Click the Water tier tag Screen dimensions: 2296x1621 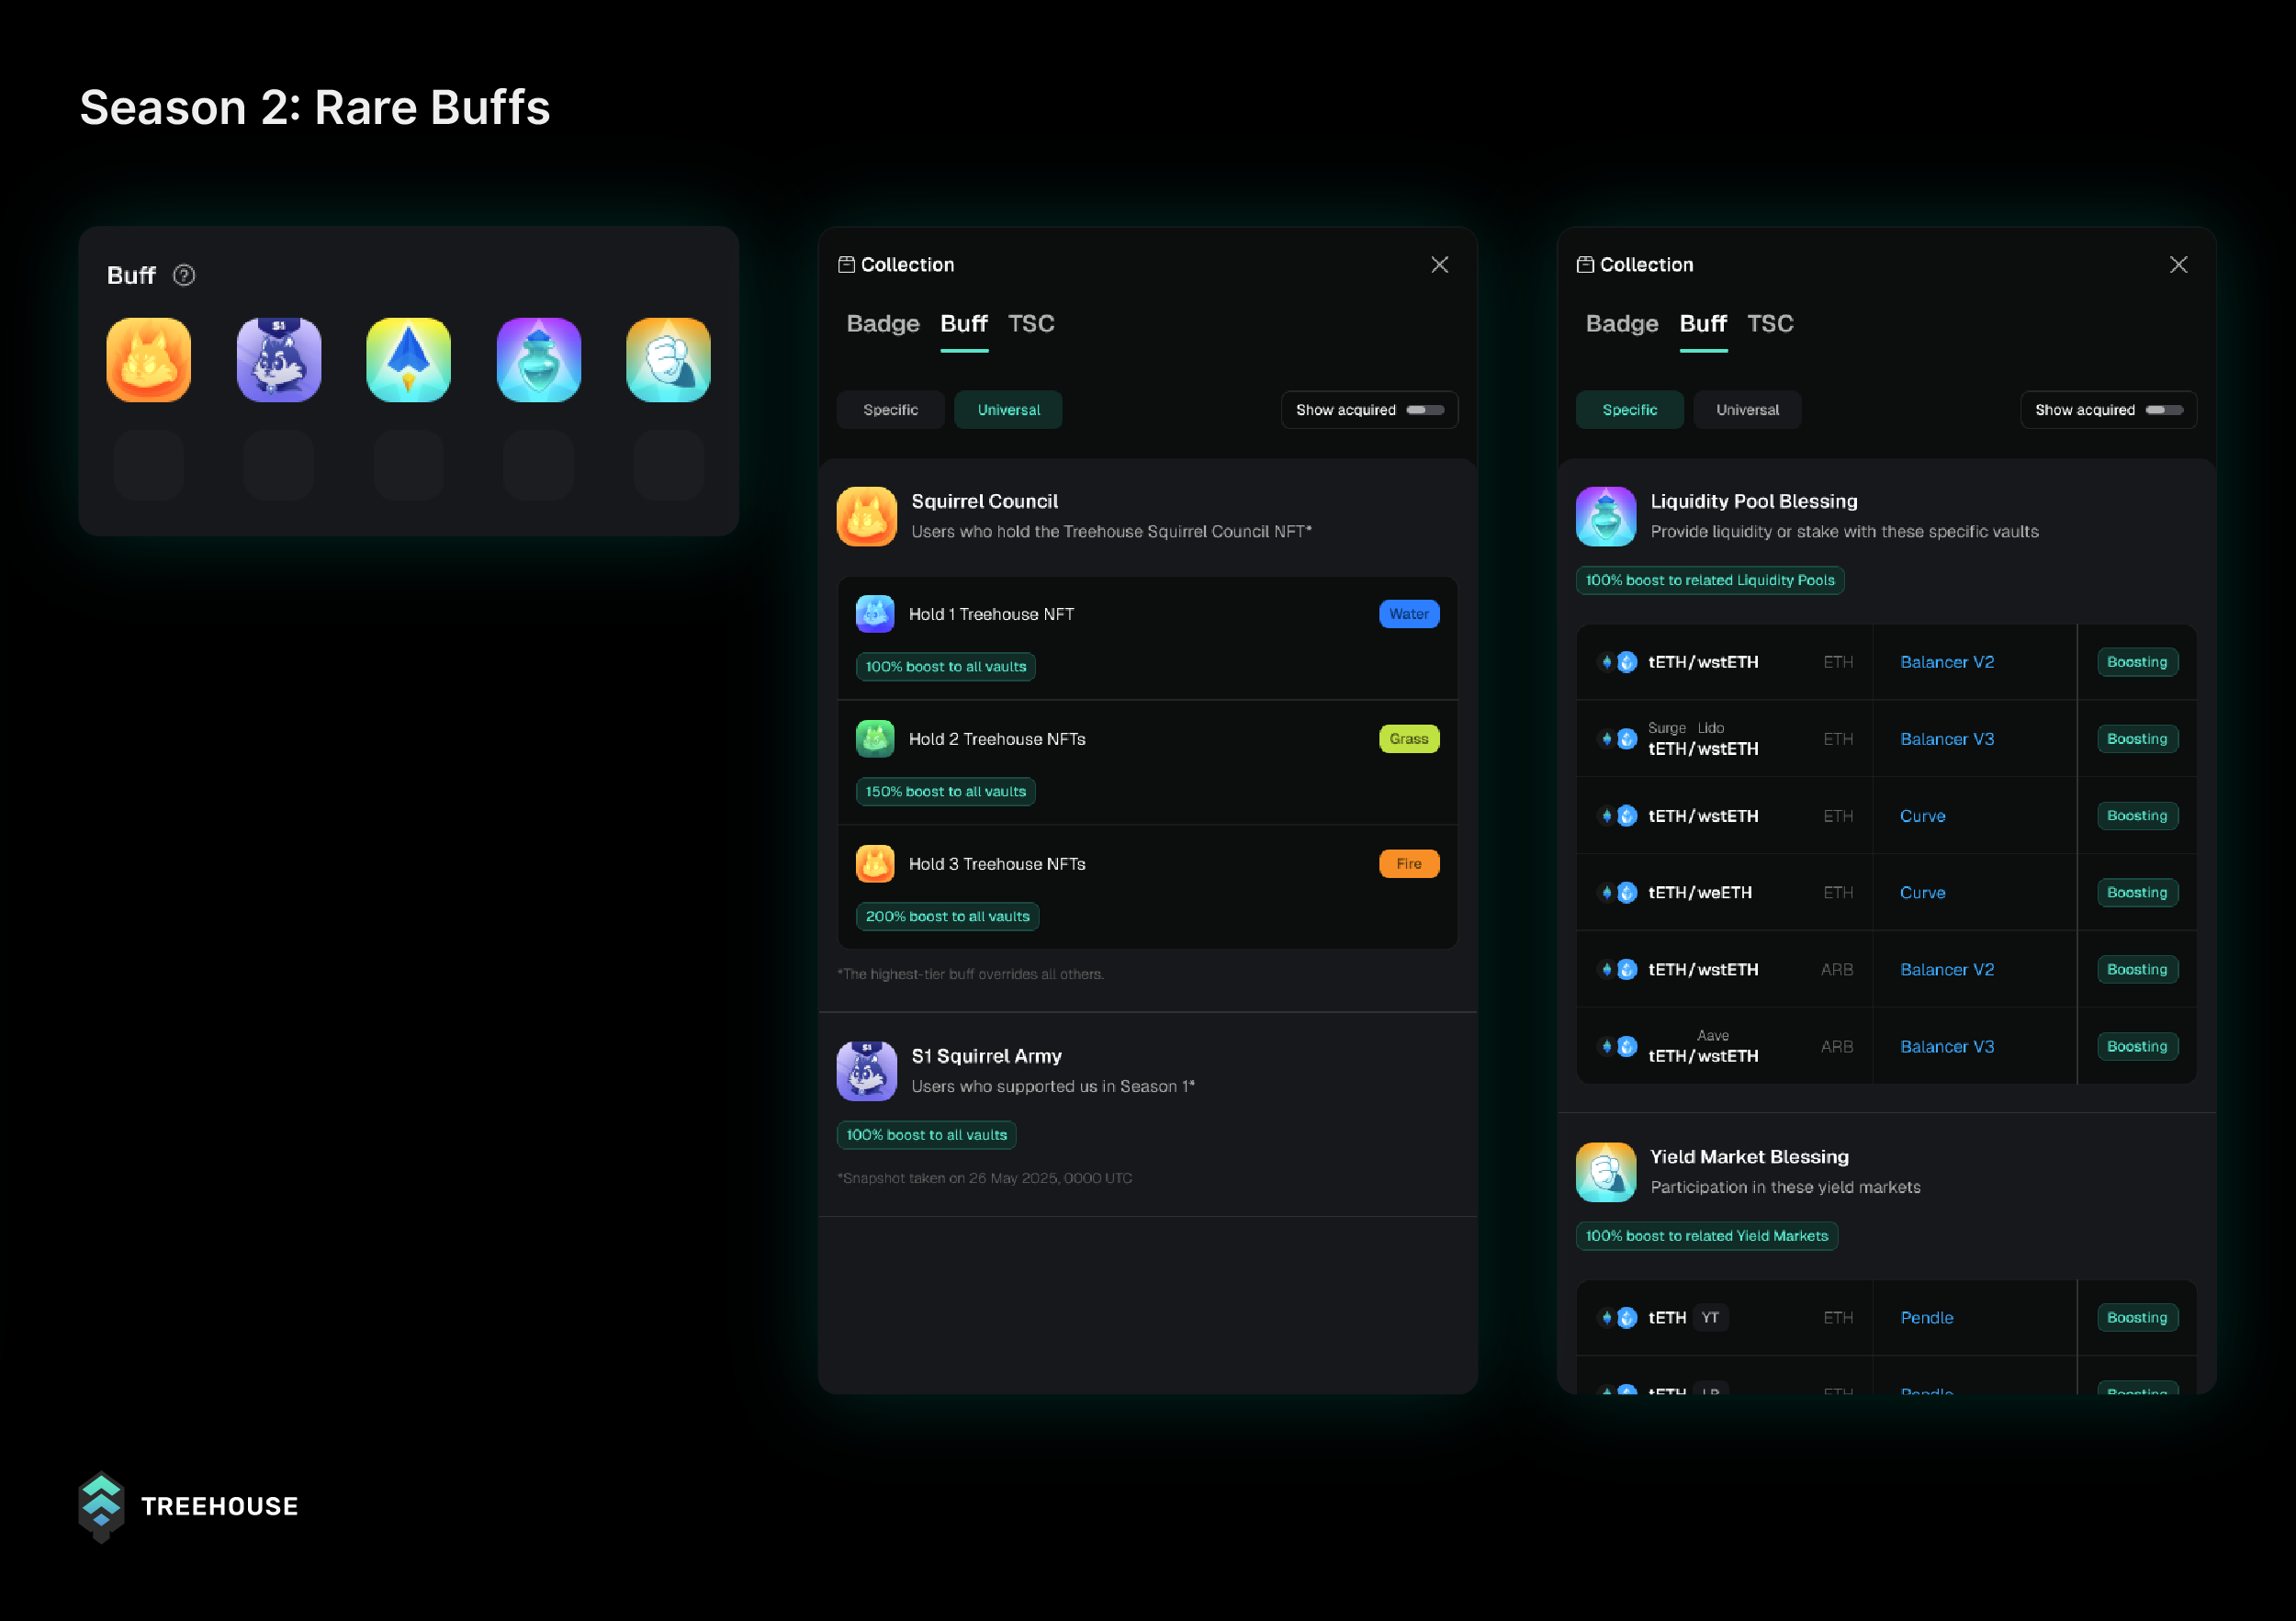(x=1409, y=614)
